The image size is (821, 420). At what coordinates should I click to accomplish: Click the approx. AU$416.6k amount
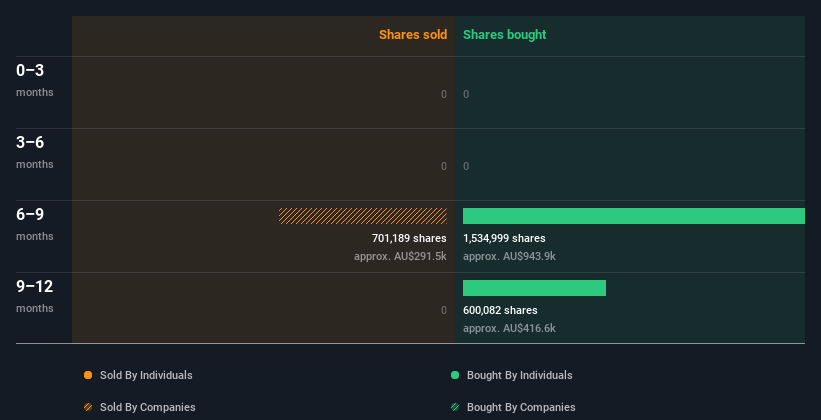(x=509, y=328)
